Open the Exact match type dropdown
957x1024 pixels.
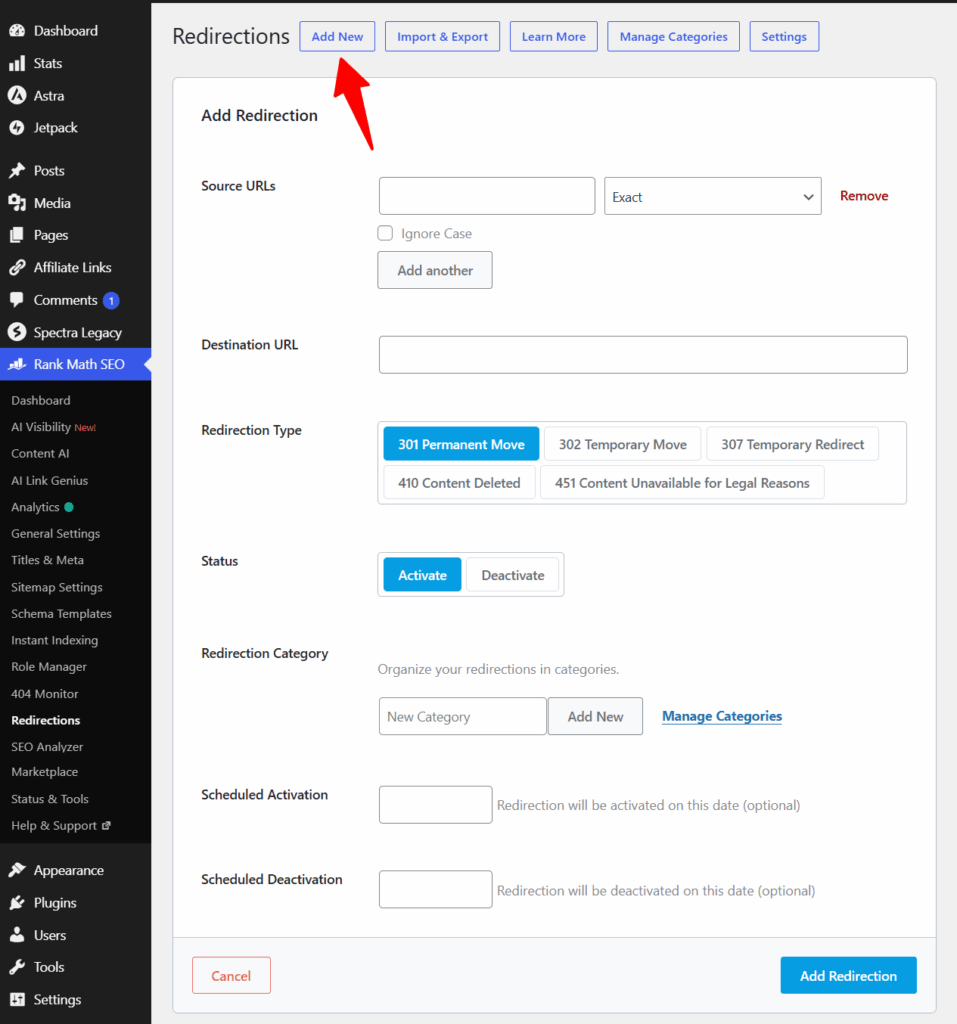click(713, 196)
